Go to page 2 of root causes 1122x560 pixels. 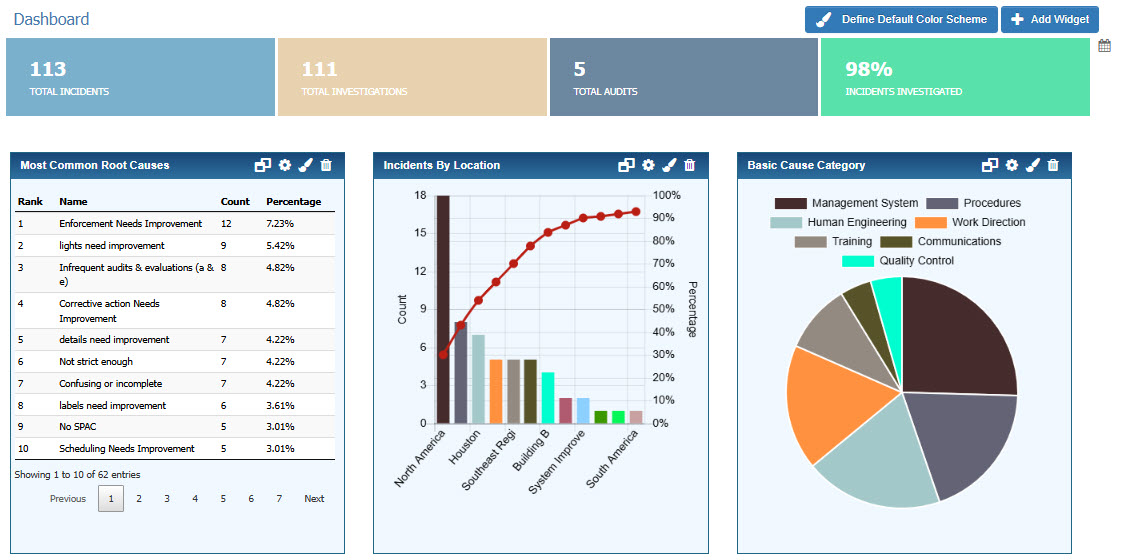click(x=139, y=499)
